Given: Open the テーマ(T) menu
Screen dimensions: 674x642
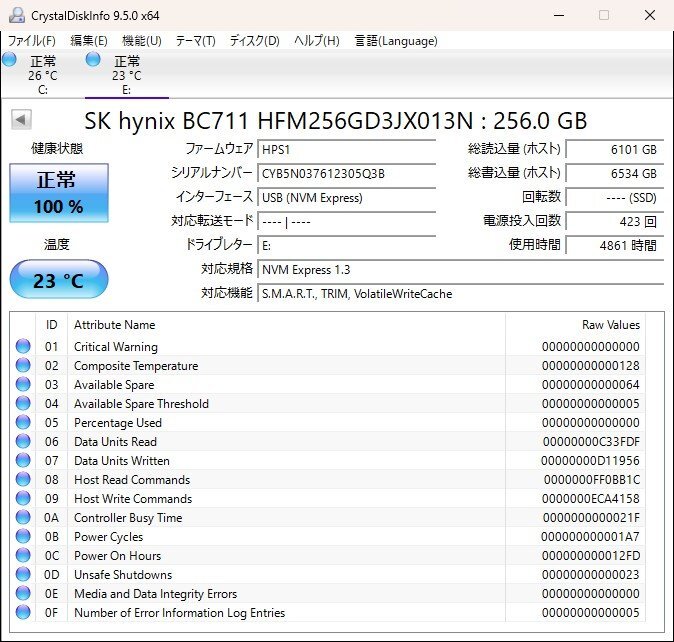Looking at the screenshot, I should 195,41.
